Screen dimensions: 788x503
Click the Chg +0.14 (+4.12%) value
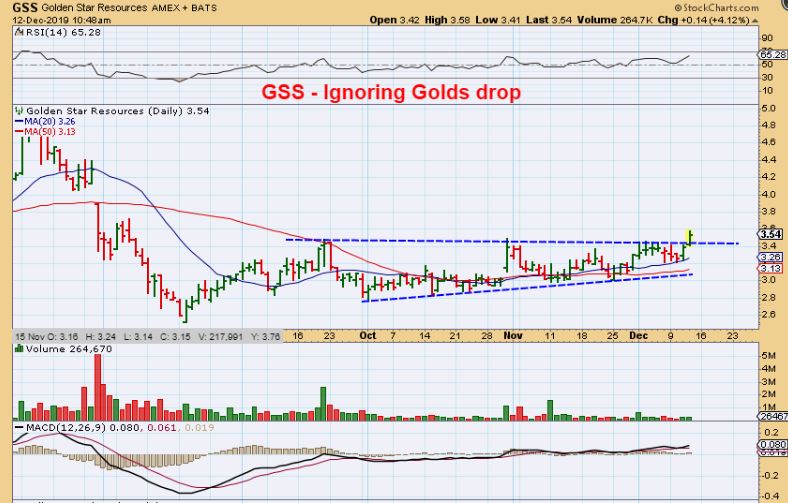point(704,20)
